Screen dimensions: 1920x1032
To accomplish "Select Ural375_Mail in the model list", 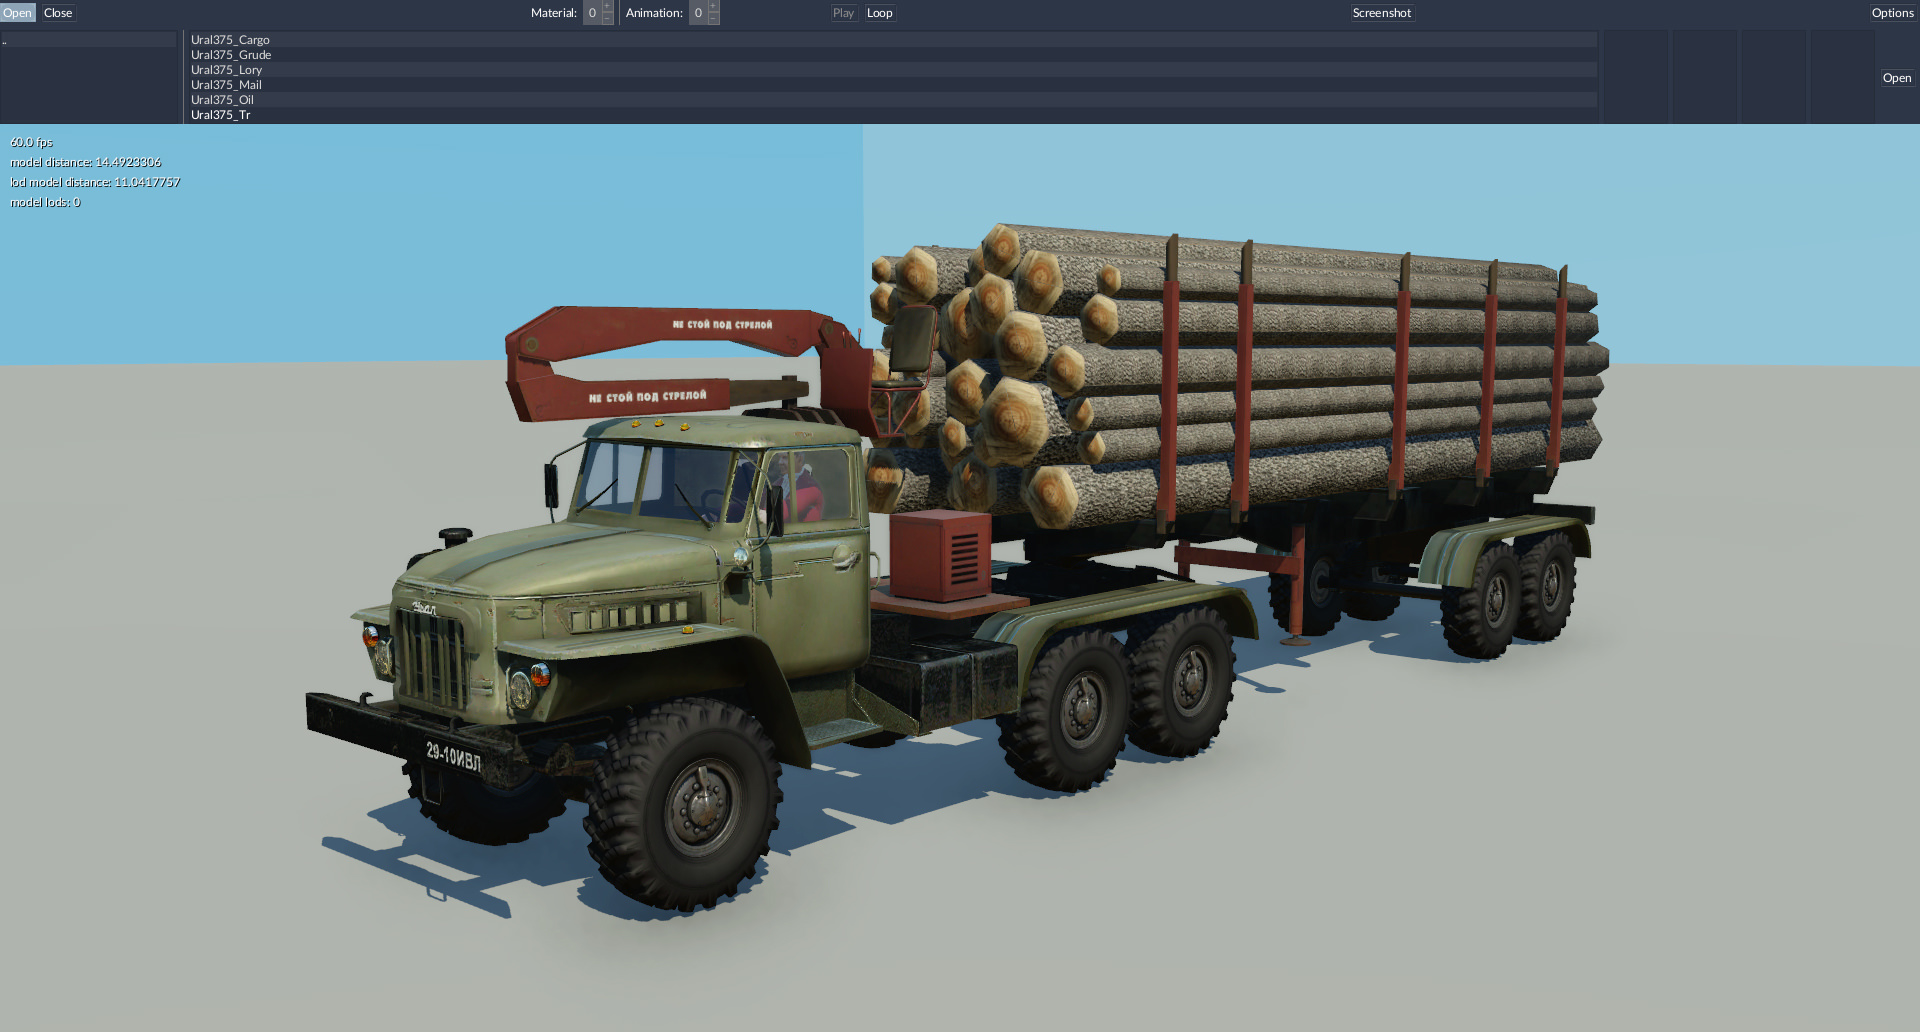I will click(893, 85).
